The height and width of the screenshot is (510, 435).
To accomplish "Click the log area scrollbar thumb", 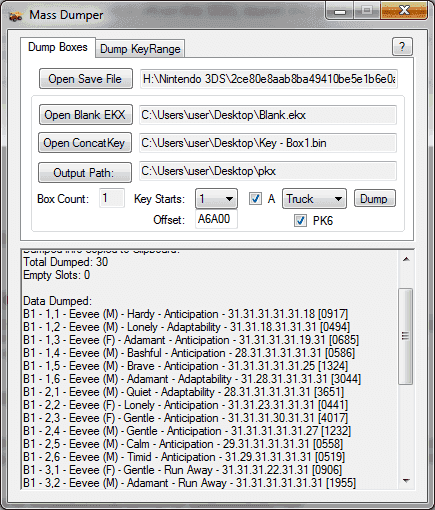I will (x=405, y=336).
